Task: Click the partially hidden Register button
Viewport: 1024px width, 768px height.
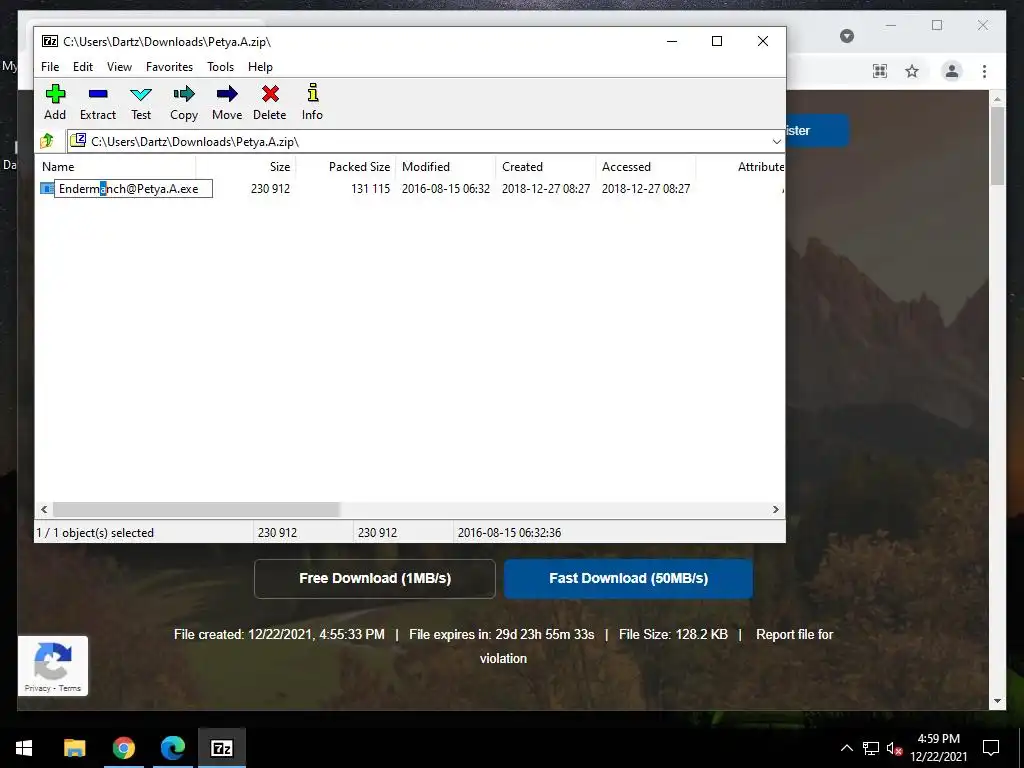Action: (818, 131)
